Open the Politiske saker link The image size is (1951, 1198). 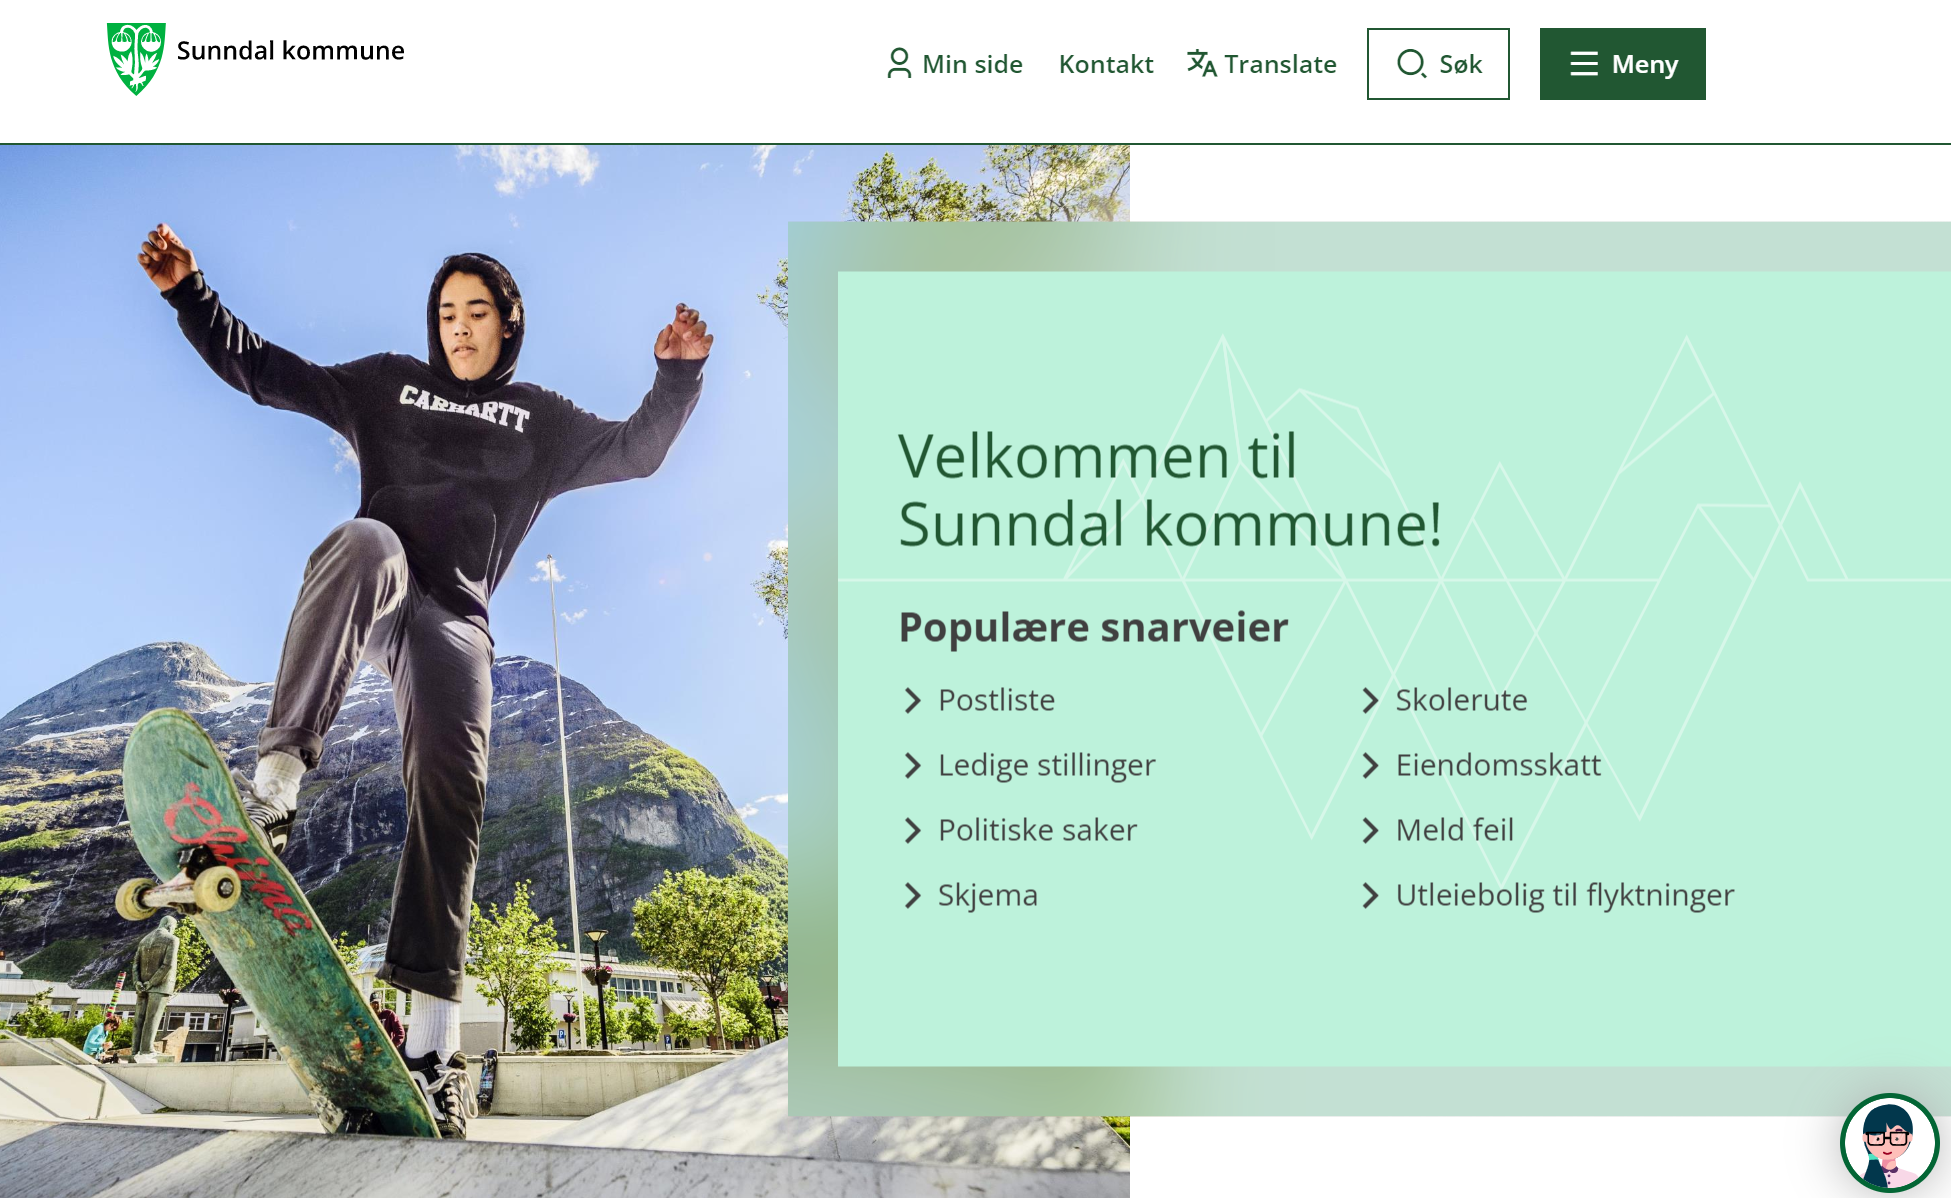(x=1037, y=830)
